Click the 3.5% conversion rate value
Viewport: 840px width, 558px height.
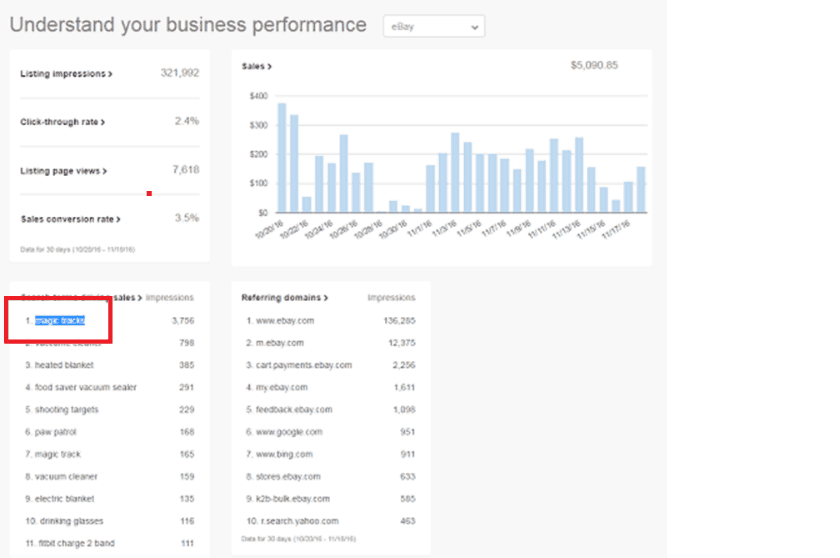tap(187, 218)
